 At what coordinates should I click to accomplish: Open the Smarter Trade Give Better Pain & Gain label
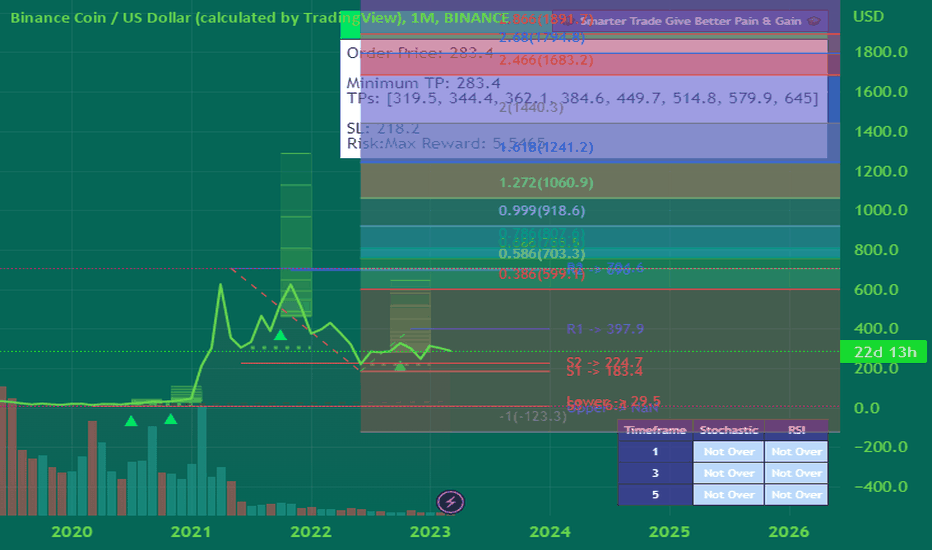pos(690,21)
